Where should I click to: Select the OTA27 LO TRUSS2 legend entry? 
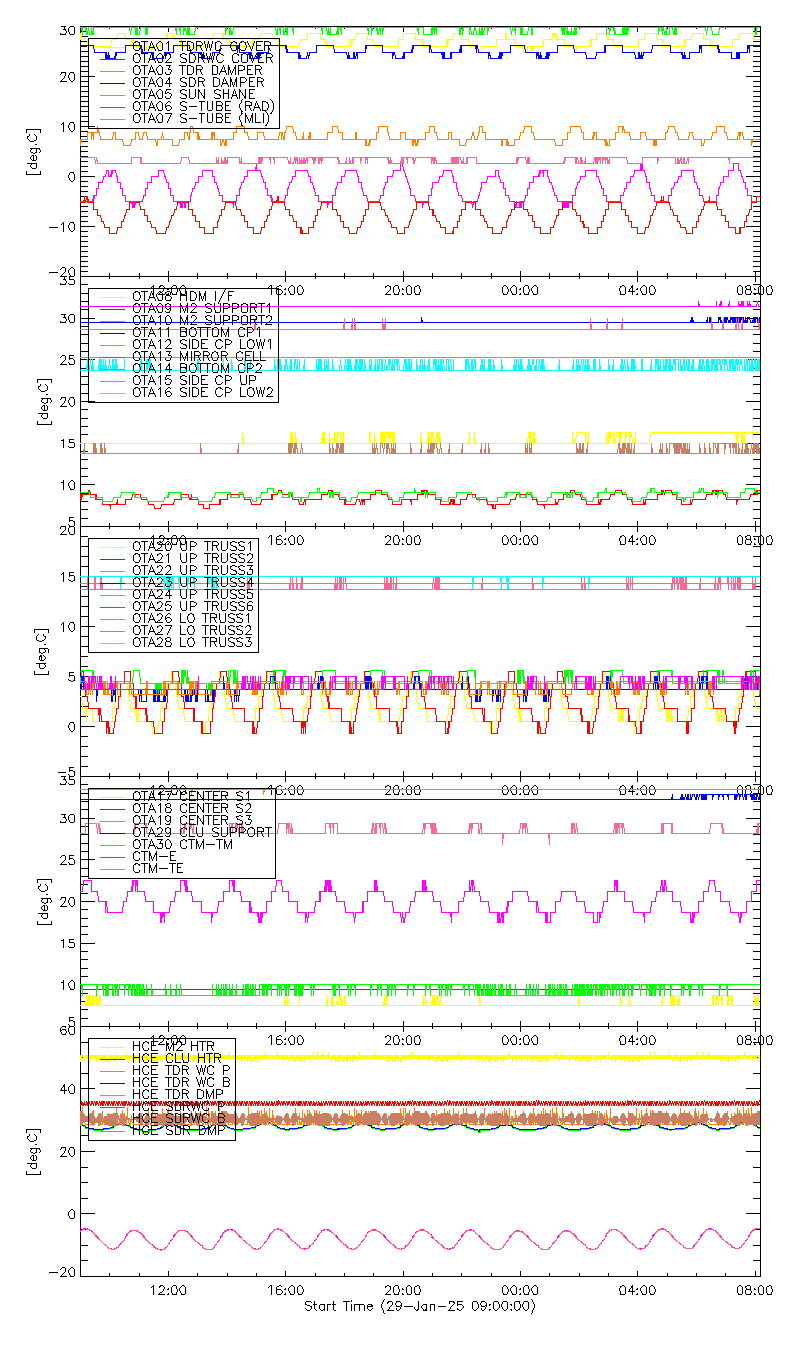[x=193, y=630]
